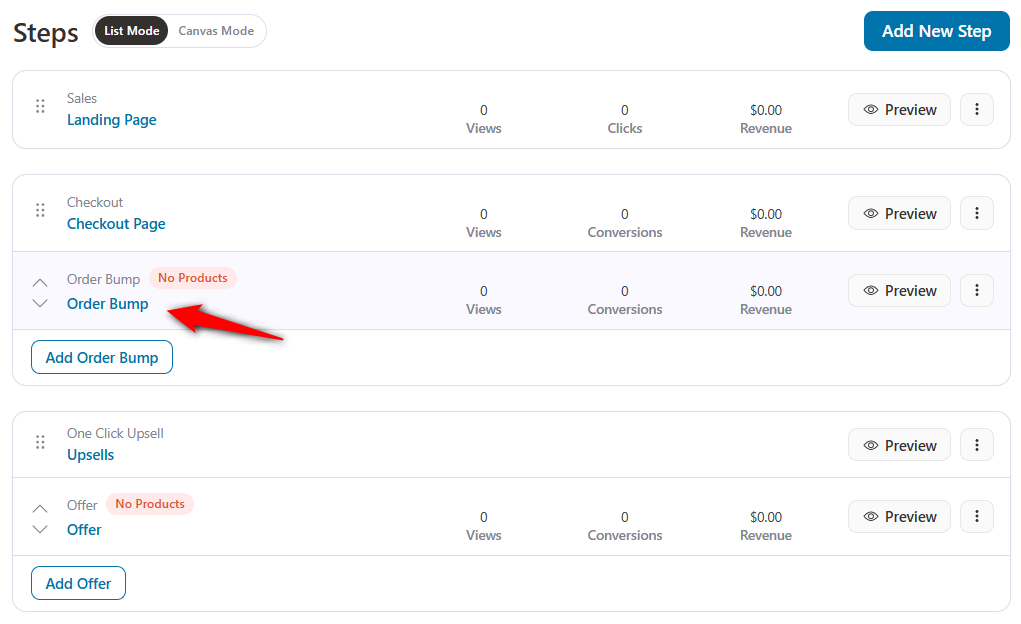Move Order Bump up with arrow
The width and height of the screenshot is (1021, 624).
click(40, 282)
